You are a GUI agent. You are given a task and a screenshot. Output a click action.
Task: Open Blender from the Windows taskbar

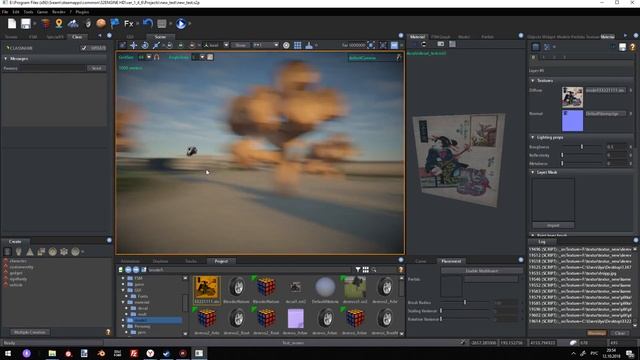101,353
